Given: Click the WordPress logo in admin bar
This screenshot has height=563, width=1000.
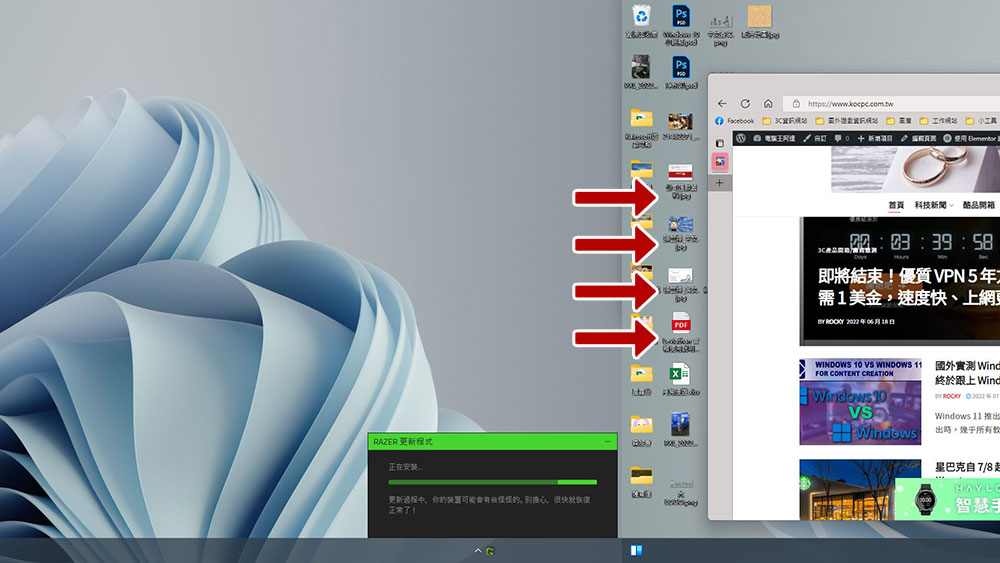Looking at the screenshot, I should click(x=740, y=138).
